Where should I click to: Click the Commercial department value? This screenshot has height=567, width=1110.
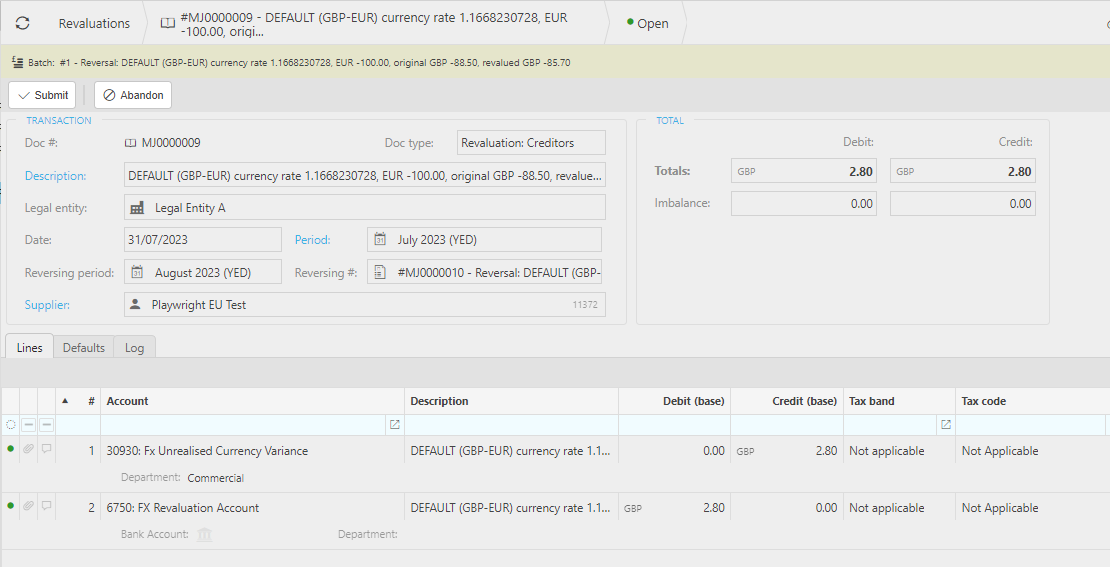(x=215, y=478)
